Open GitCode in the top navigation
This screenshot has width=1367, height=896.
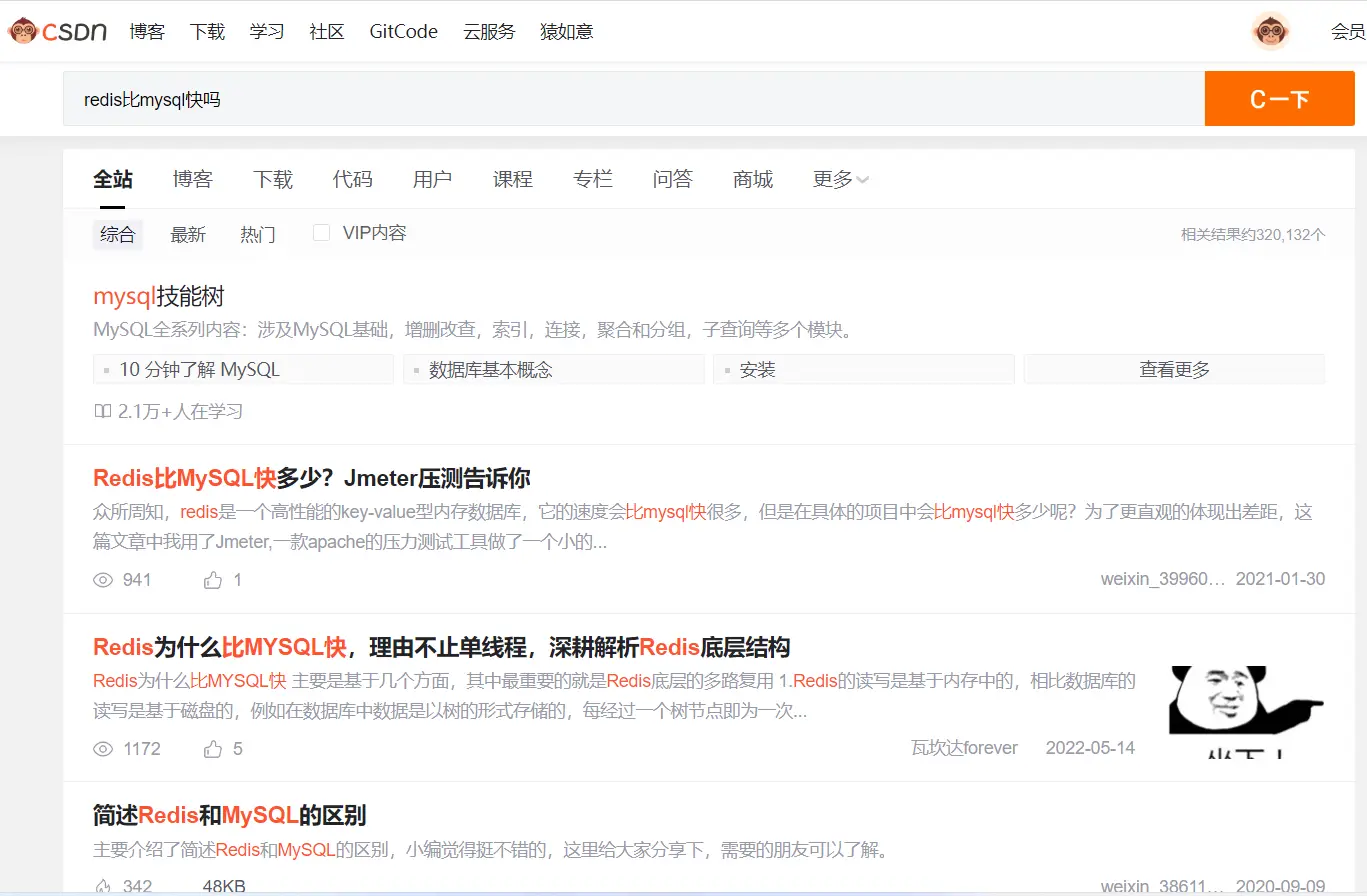404,31
